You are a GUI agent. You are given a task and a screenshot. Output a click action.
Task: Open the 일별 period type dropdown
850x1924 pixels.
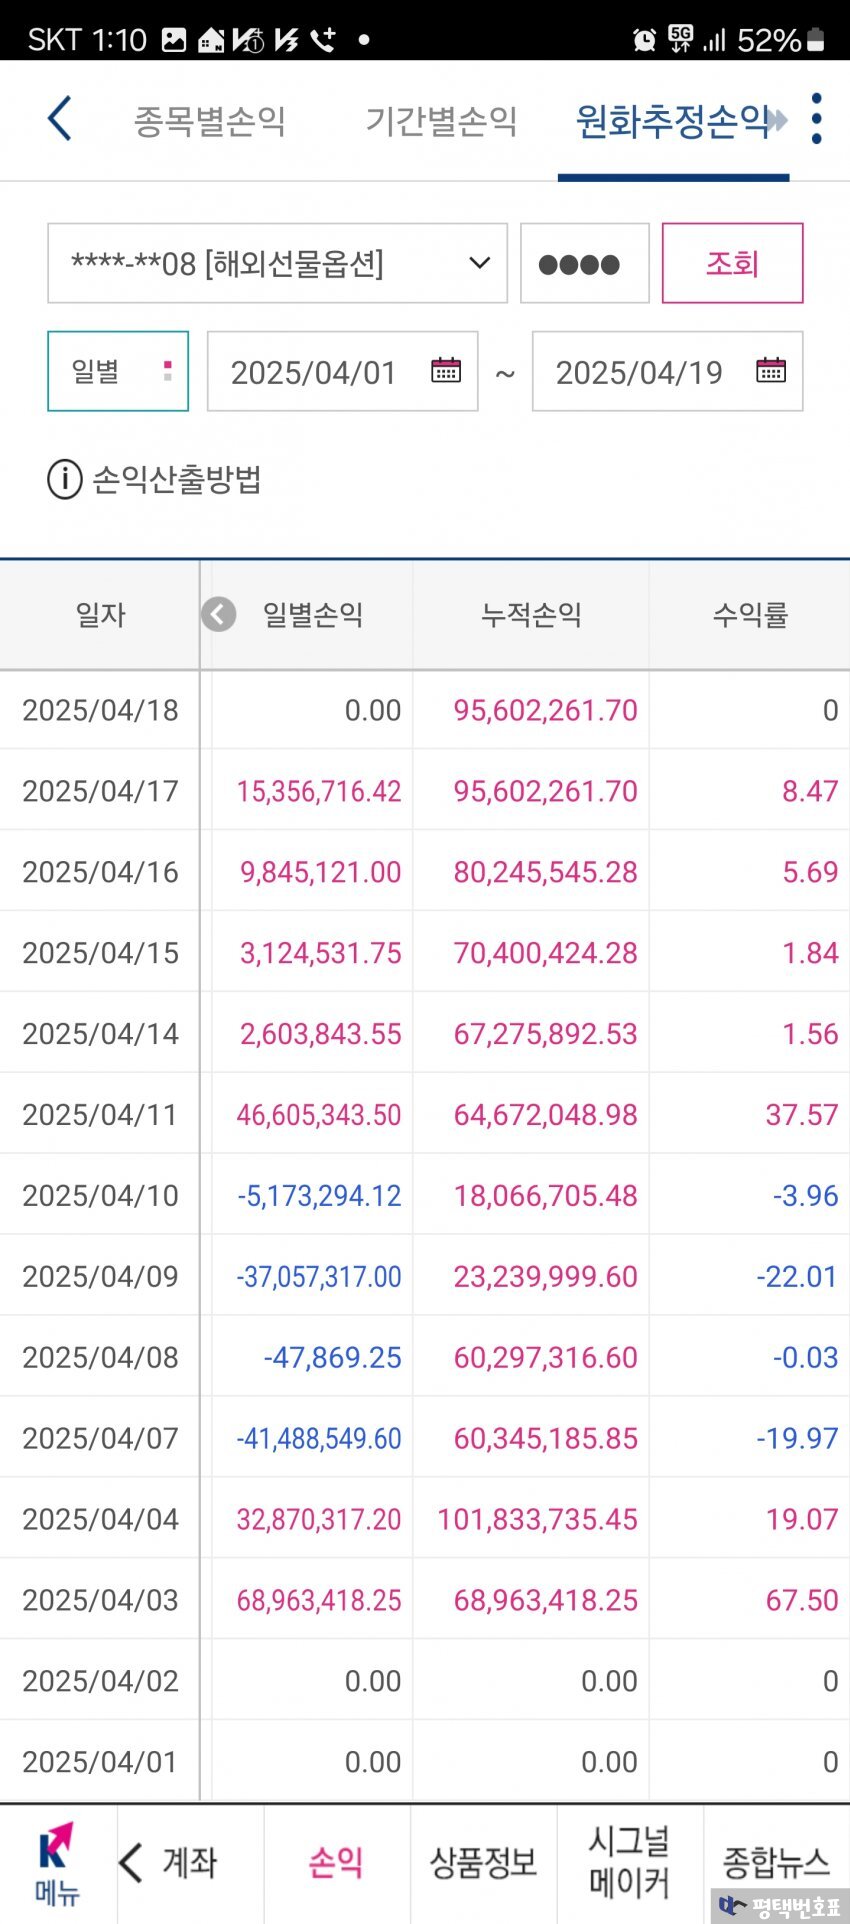[x=118, y=371]
